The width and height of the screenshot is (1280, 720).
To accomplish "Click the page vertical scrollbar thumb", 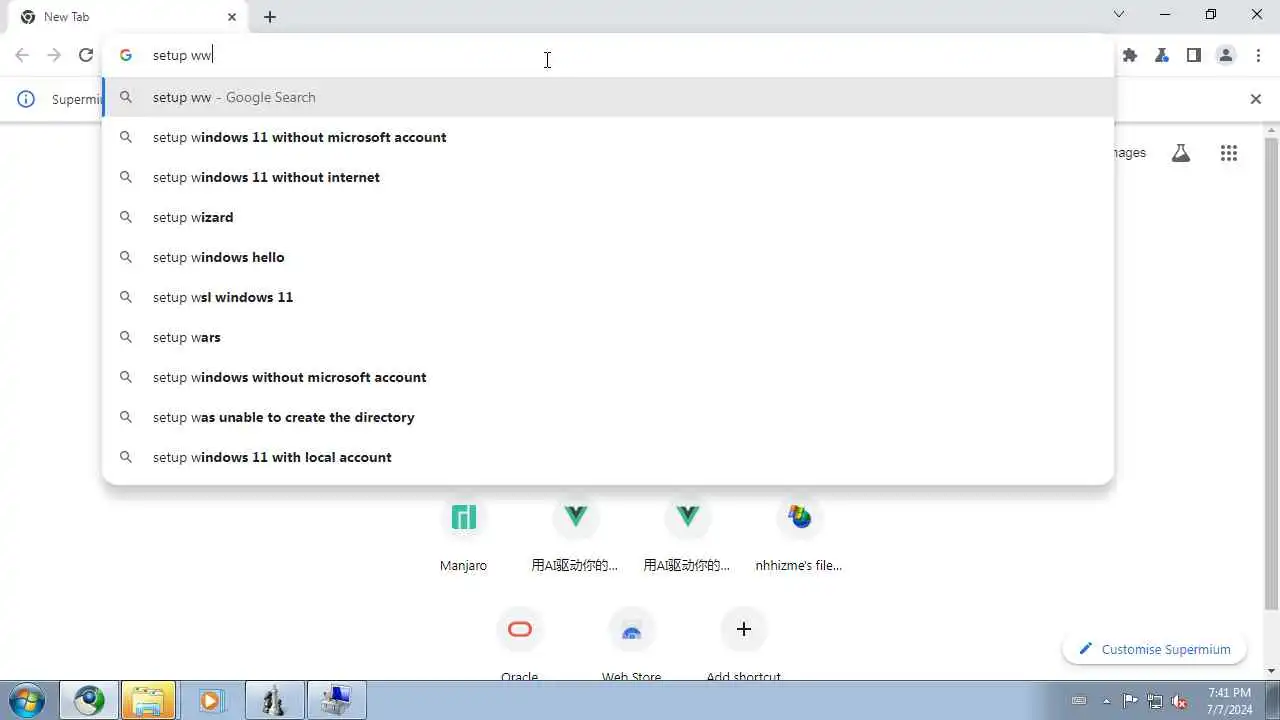I will pos(1271,373).
